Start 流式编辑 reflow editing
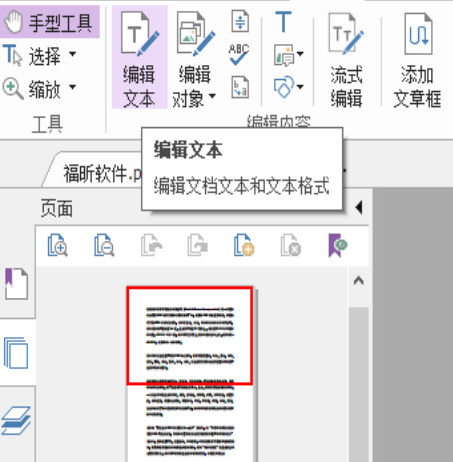This screenshot has height=462, width=453. point(347,59)
